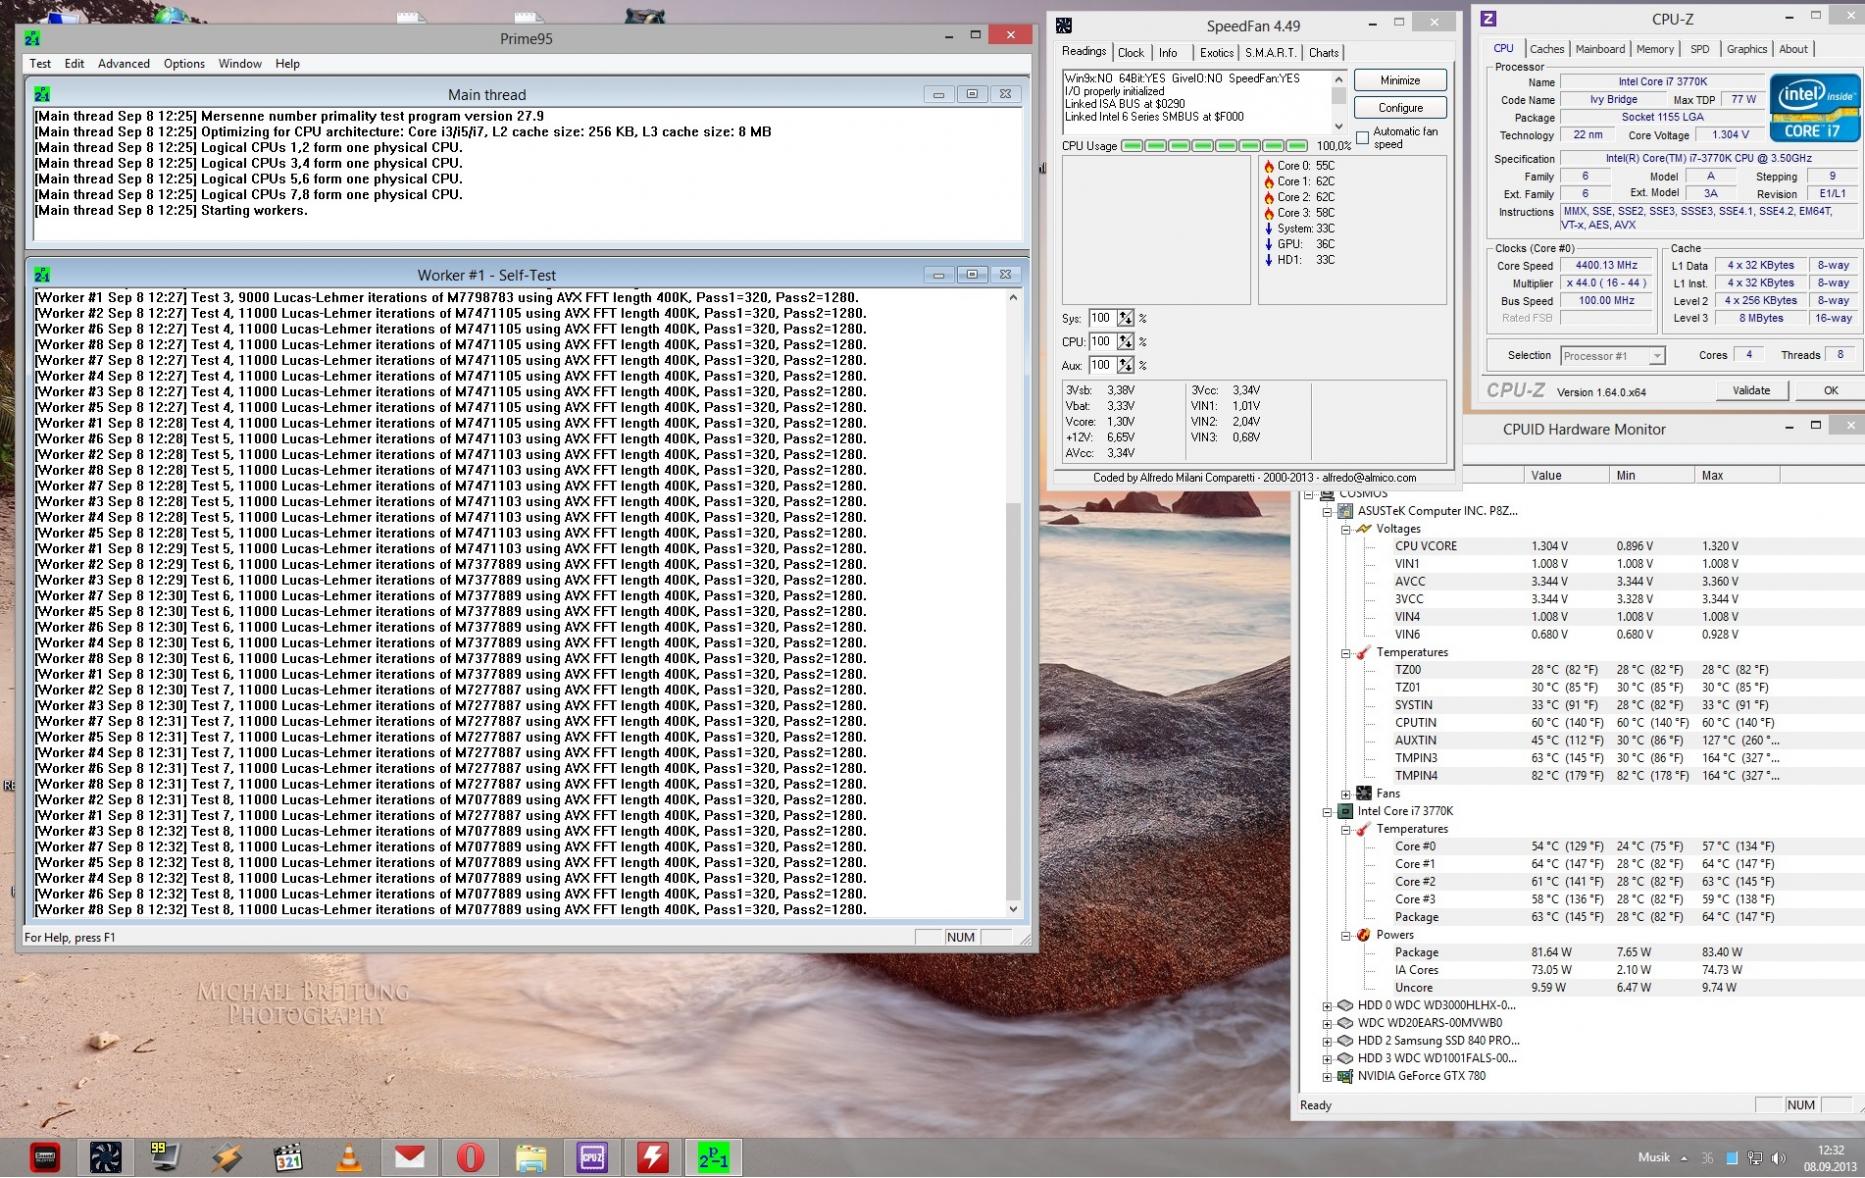Click the Minimize button in SpeedFan
1865x1178 pixels.
[1400, 80]
